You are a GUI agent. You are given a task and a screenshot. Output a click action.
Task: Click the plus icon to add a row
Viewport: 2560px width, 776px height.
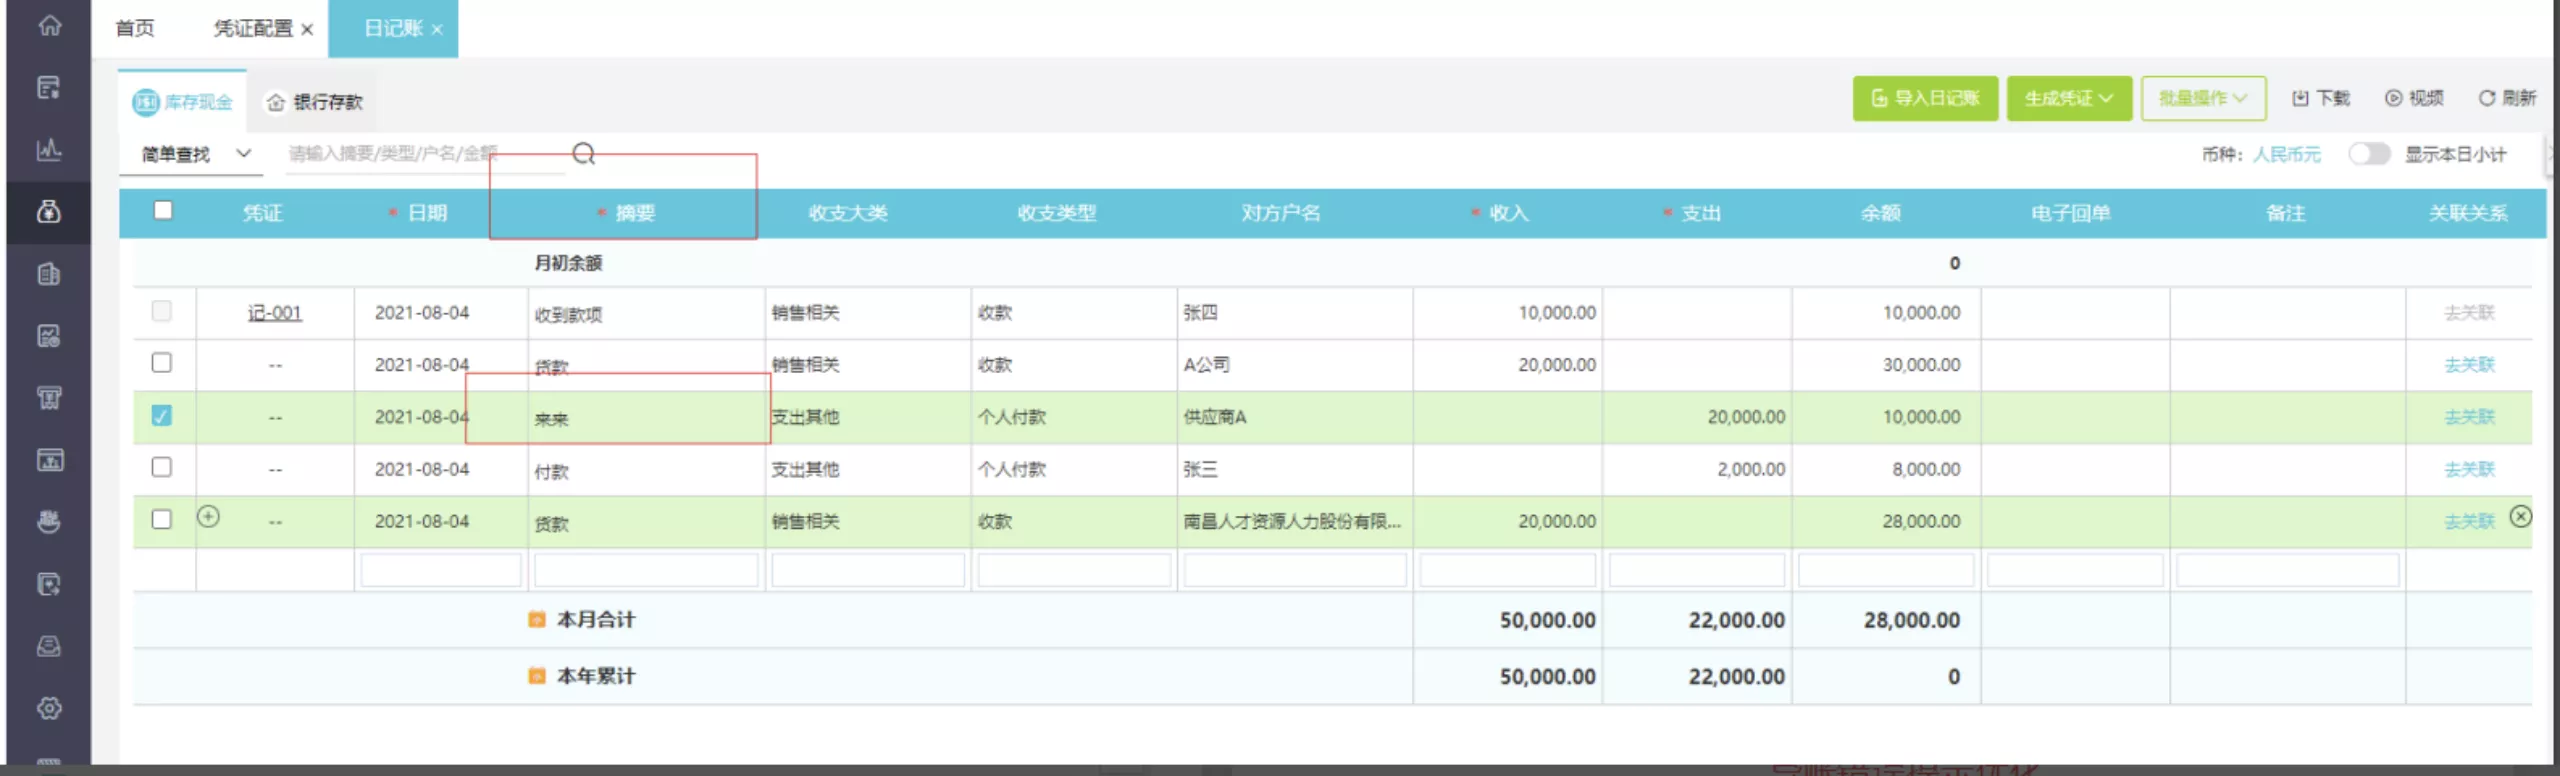click(x=208, y=517)
